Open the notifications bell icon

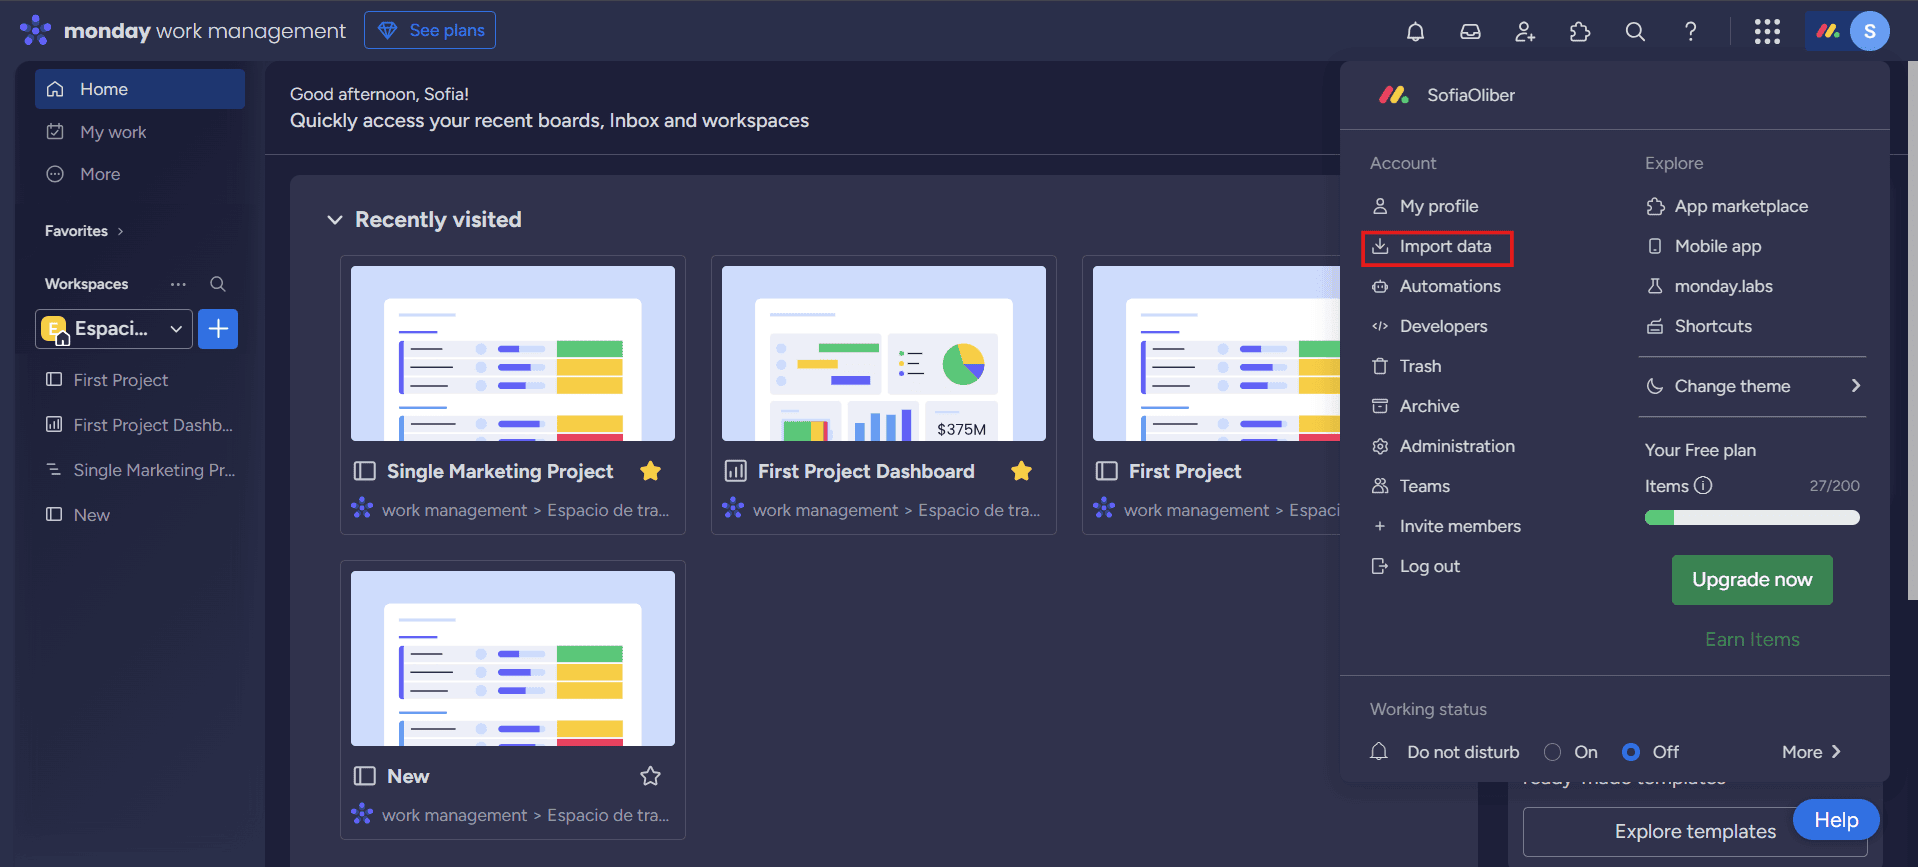(x=1415, y=32)
